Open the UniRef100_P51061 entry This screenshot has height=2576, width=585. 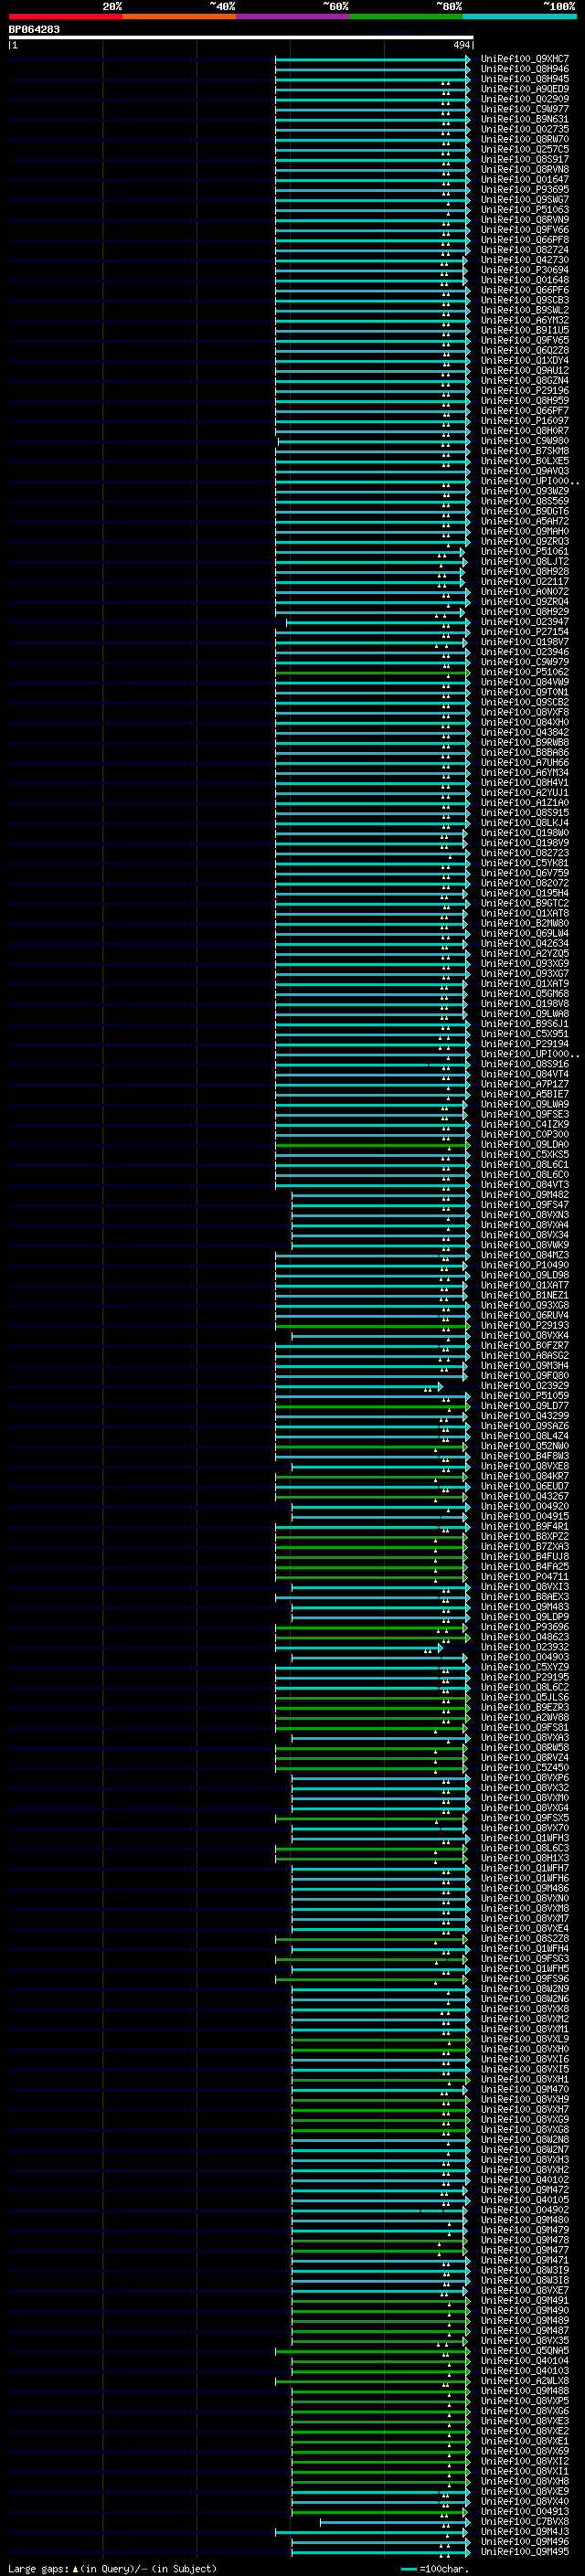pos(525,552)
